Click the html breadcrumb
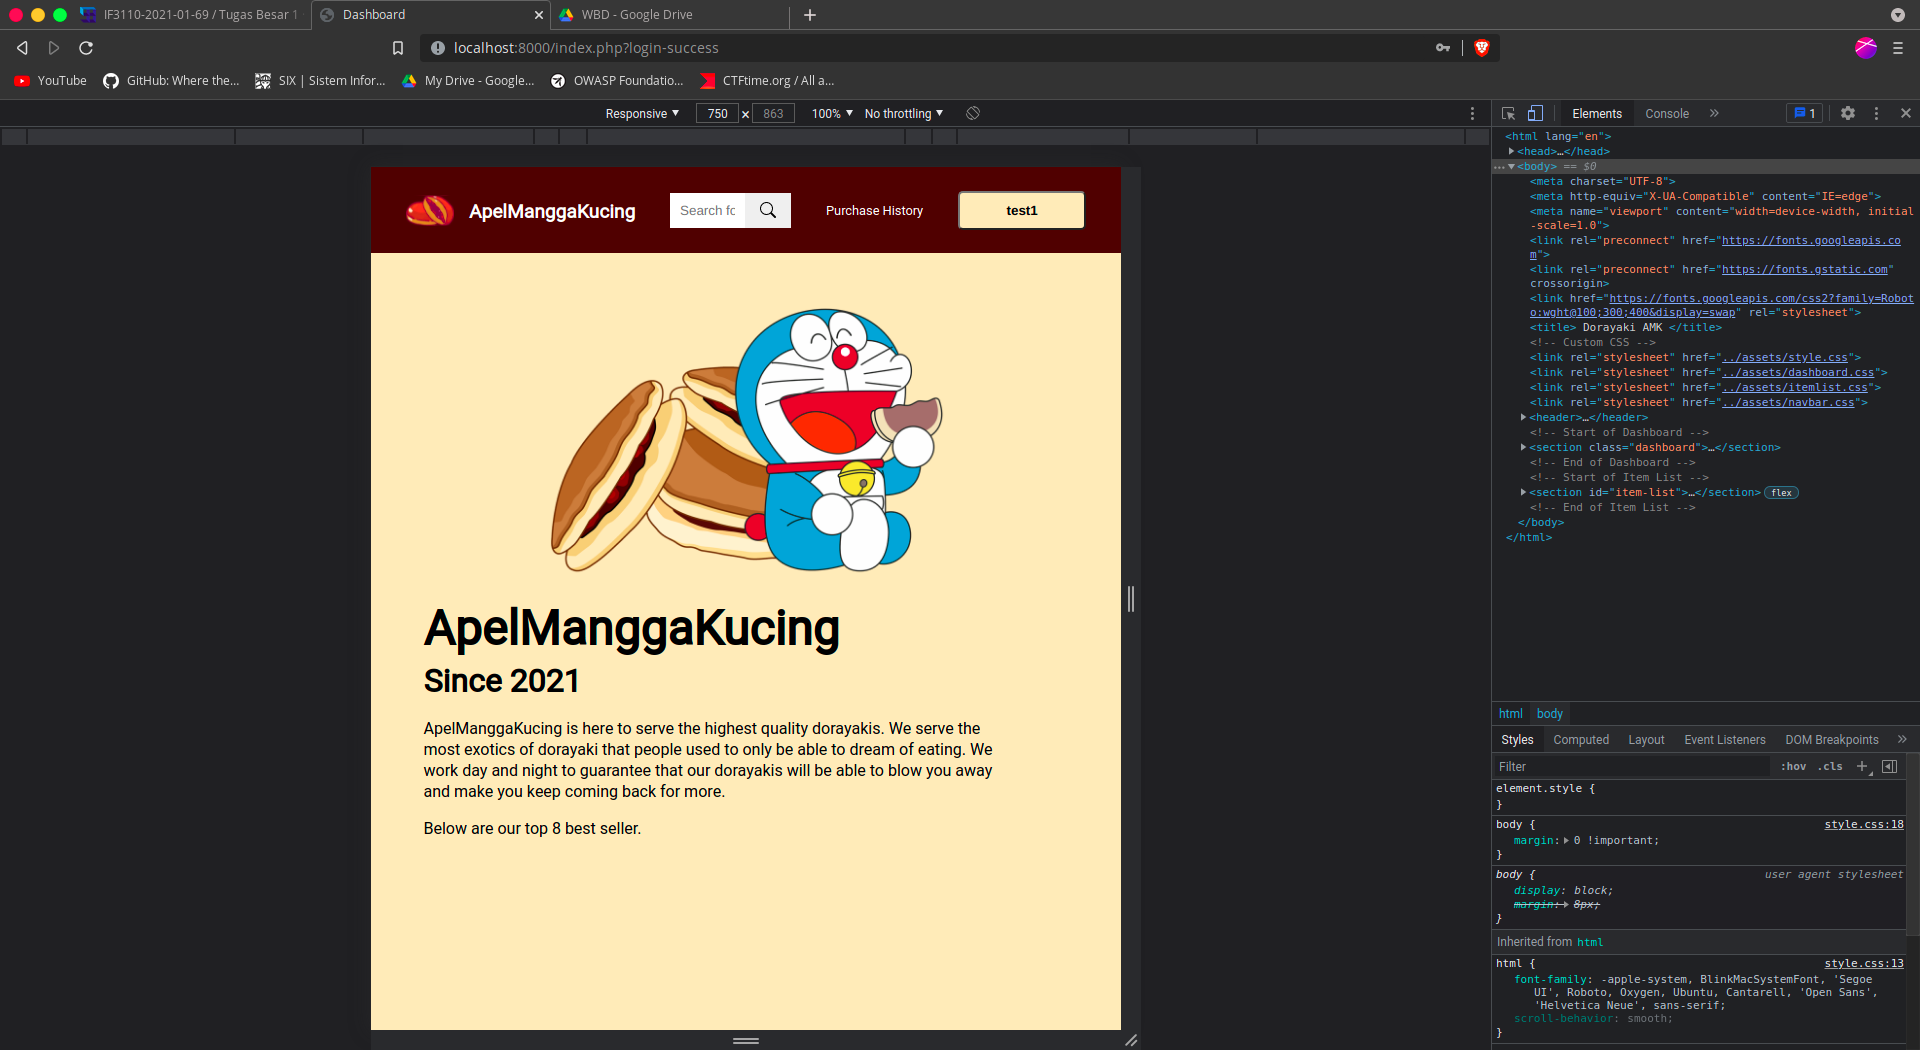 [1510, 714]
